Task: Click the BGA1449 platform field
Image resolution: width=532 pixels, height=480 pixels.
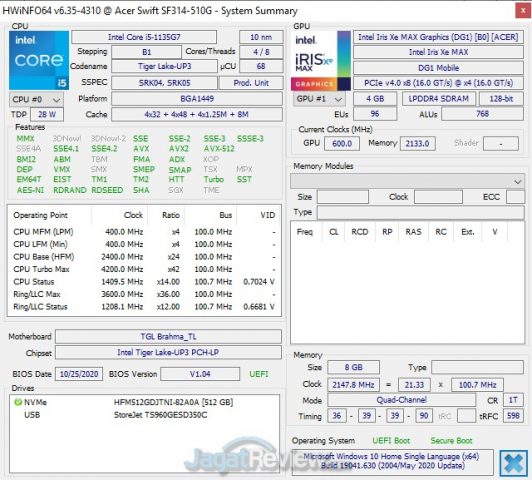Action: [x=197, y=99]
